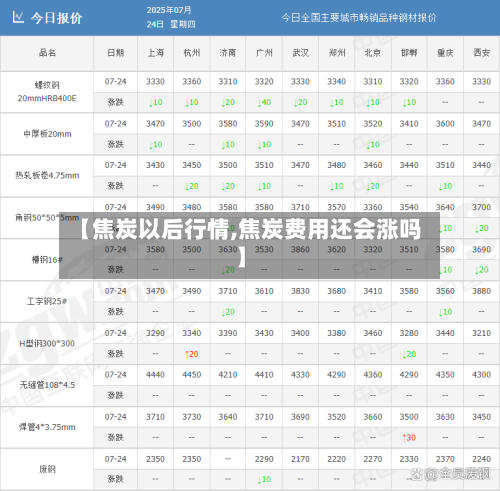This screenshot has width=500, height=491.
Task: Click the 广州 column header
Action: point(264,53)
